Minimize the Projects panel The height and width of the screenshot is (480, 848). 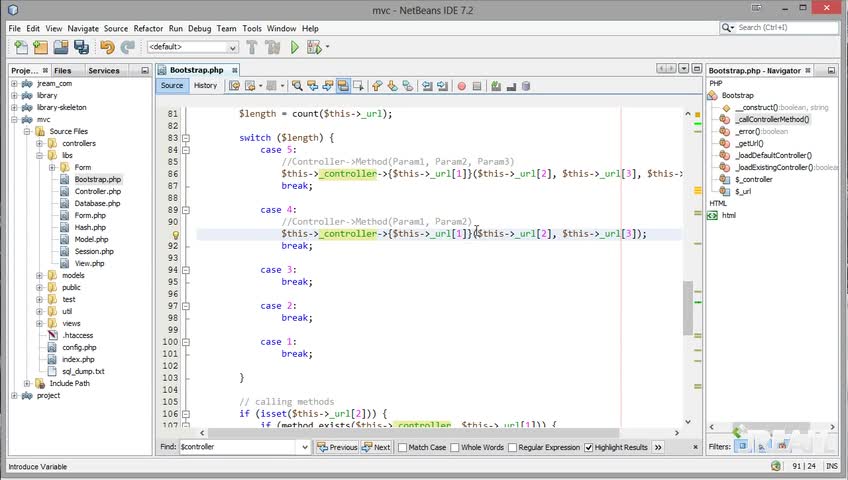coord(144,70)
